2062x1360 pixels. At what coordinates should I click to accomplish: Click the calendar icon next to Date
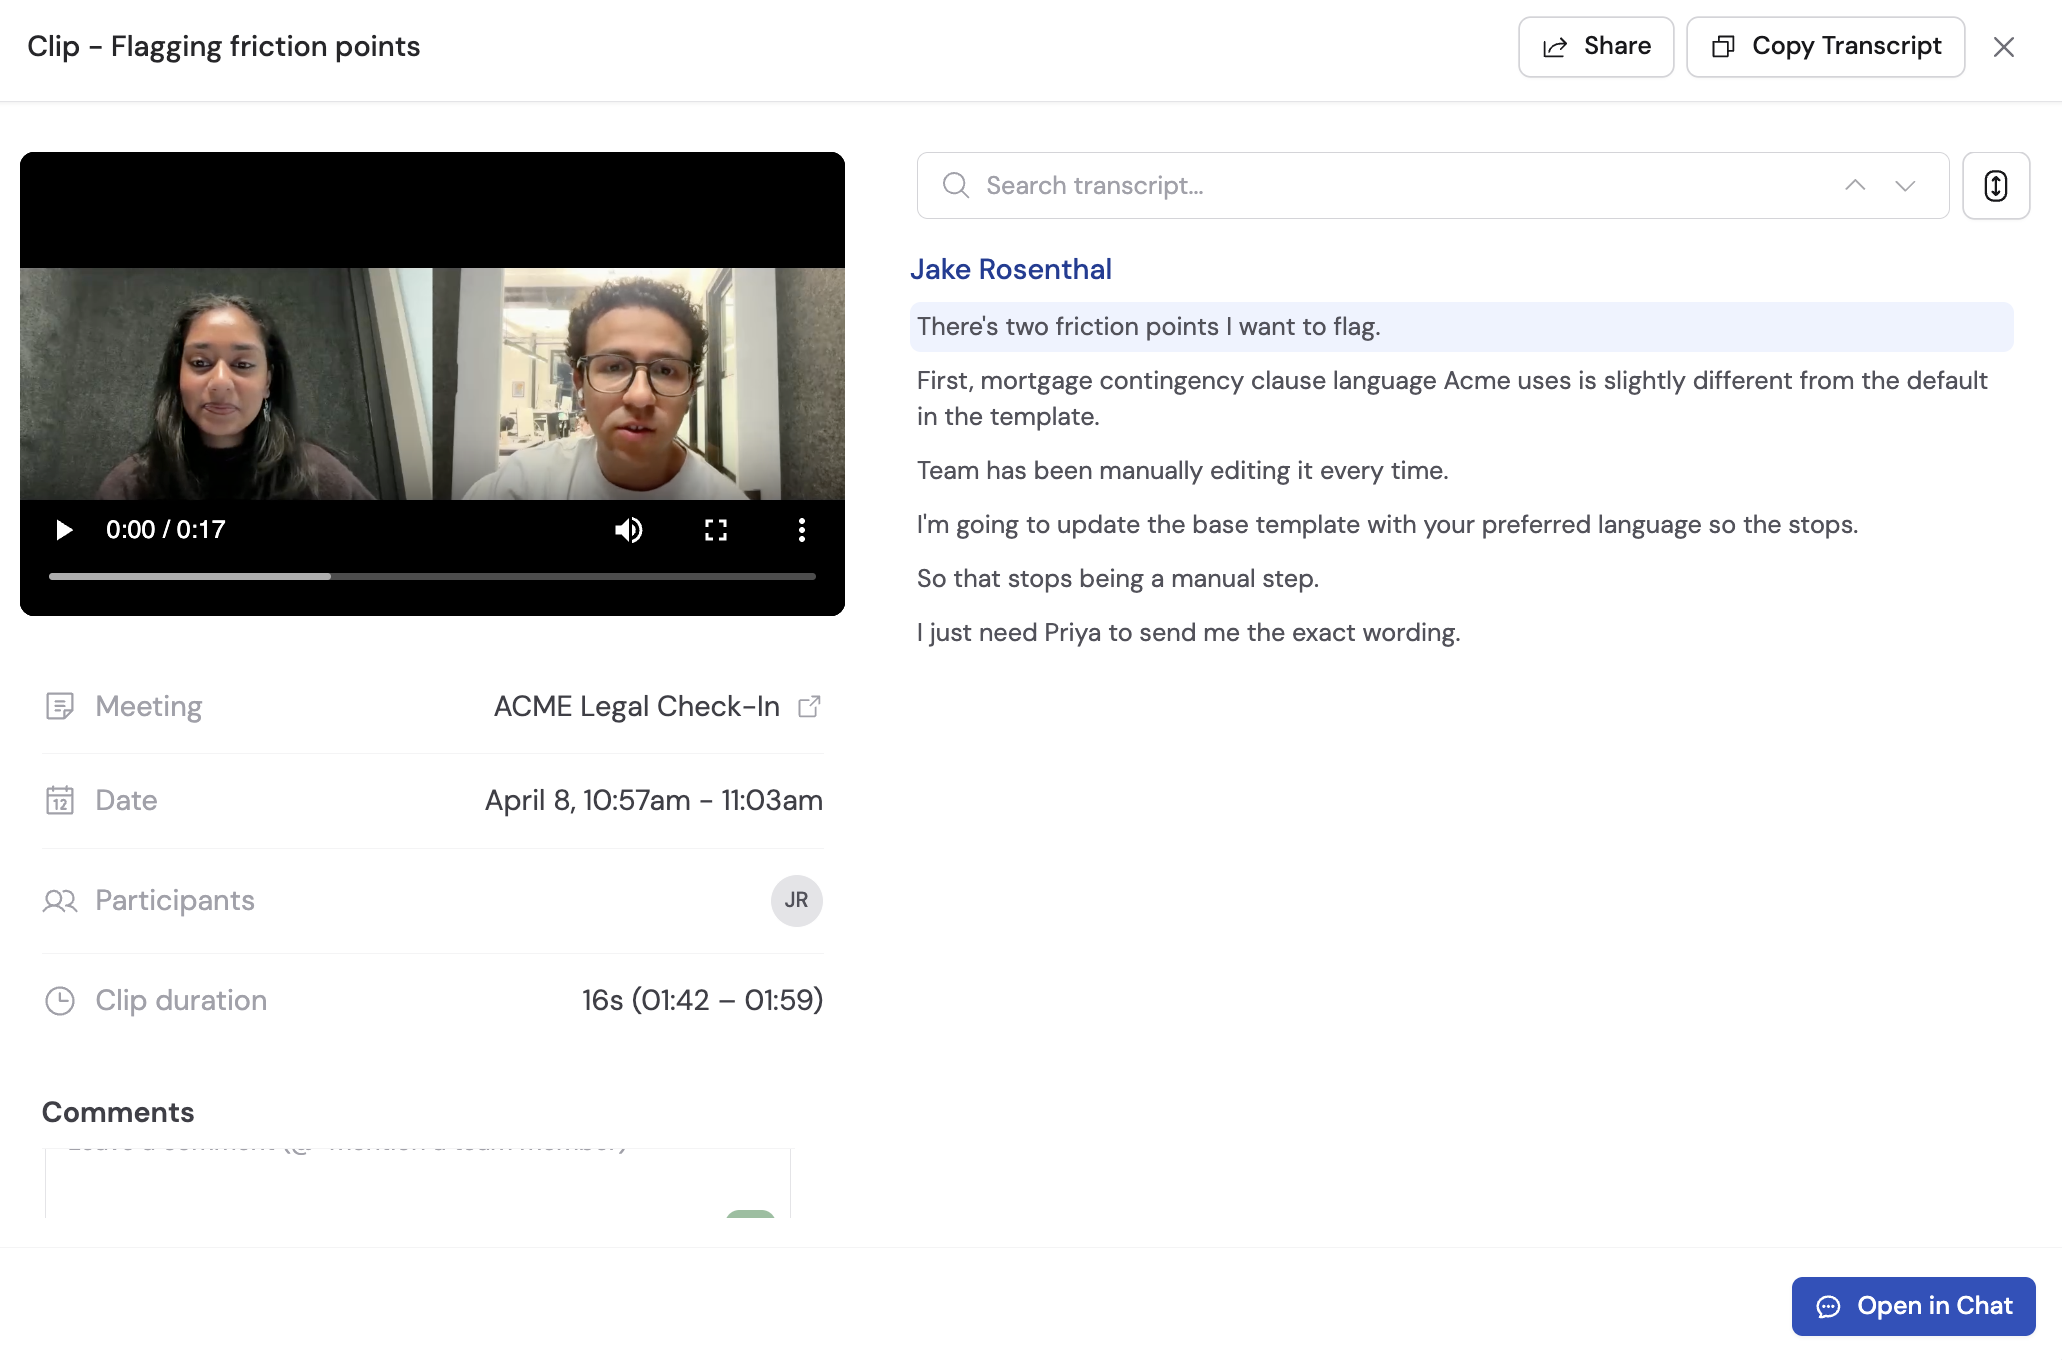pyautogui.click(x=60, y=800)
